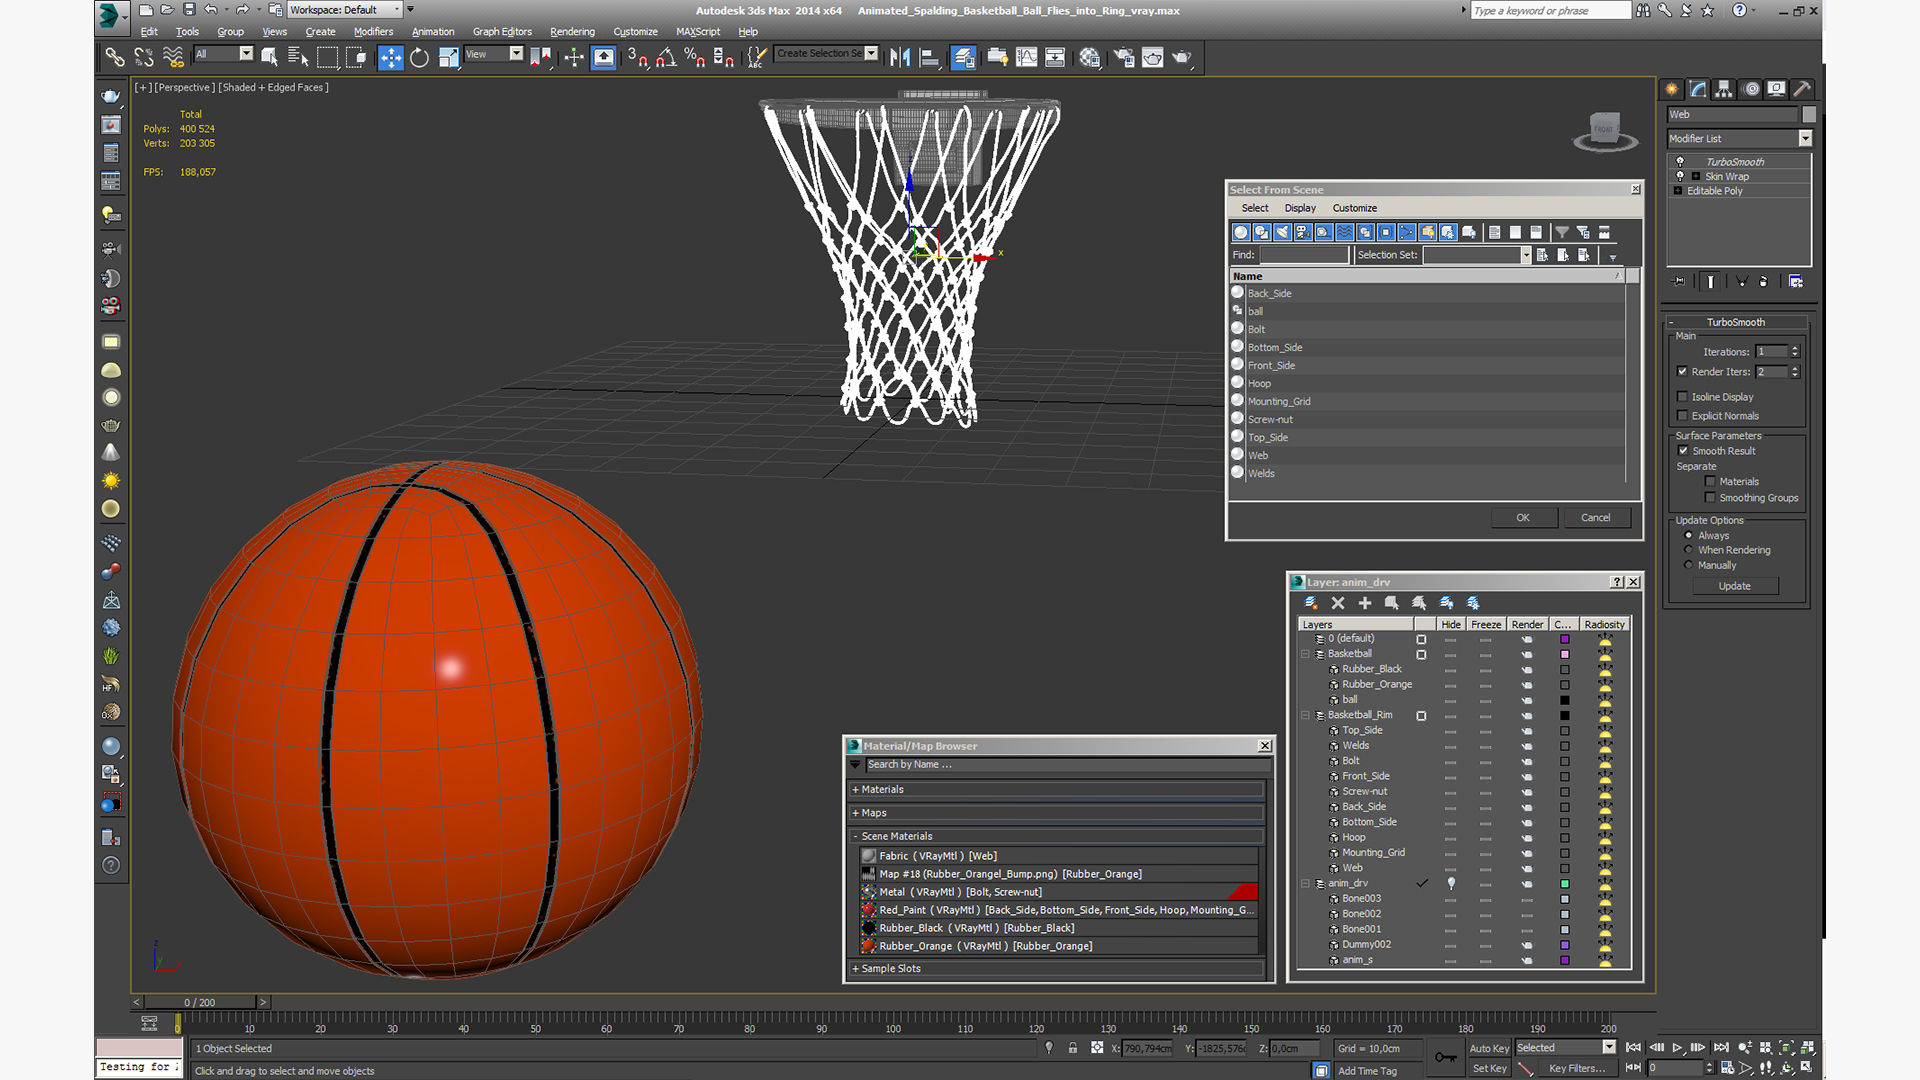1920x1080 pixels.
Task: Toggle the 3D Snaps icon
Action: coord(638,58)
